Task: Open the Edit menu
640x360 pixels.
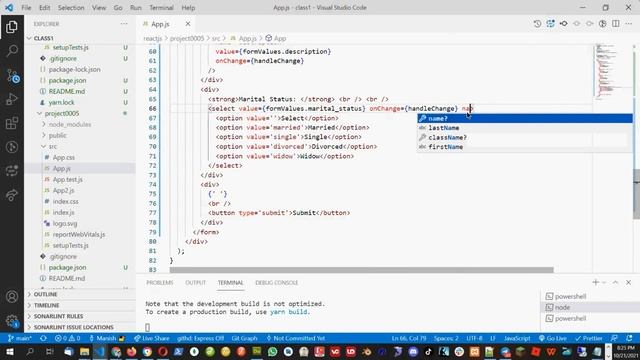Action: (x=45, y=8)
